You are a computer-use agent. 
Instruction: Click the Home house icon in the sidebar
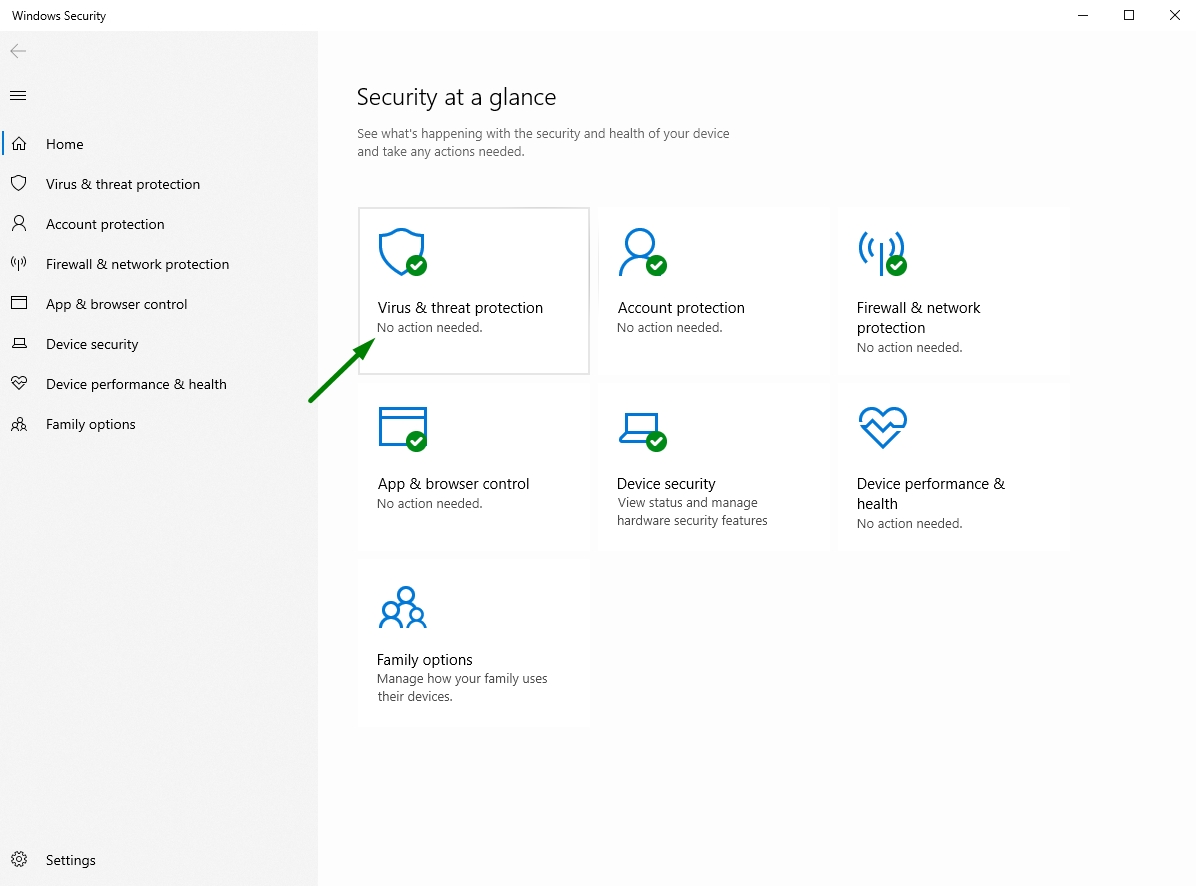click(19, 144)
